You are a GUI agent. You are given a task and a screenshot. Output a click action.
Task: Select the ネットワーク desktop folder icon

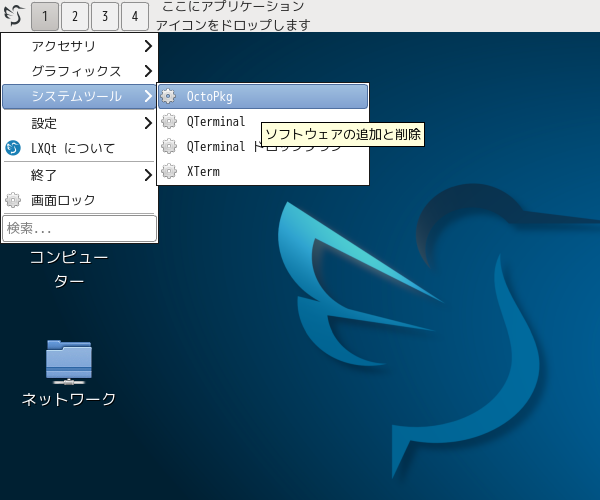click(x=68, y=363)
